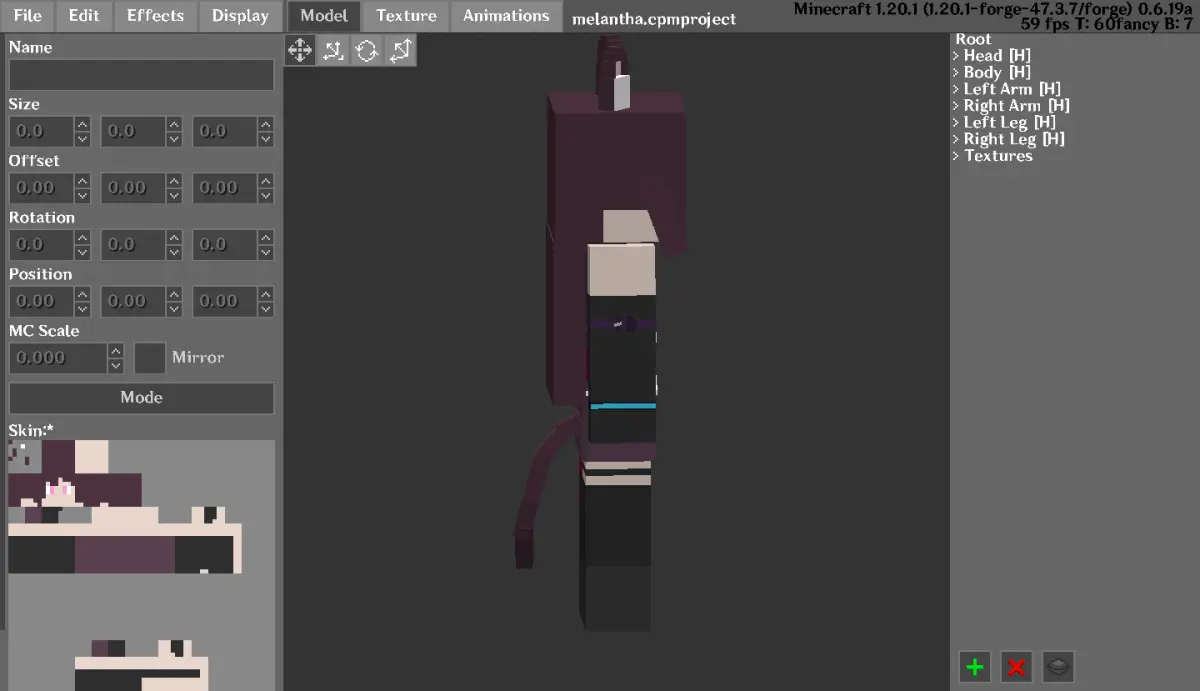Click the layered visibility icon beside delete
Viewport: 1200px width, 691px height.
point(1059,666)
